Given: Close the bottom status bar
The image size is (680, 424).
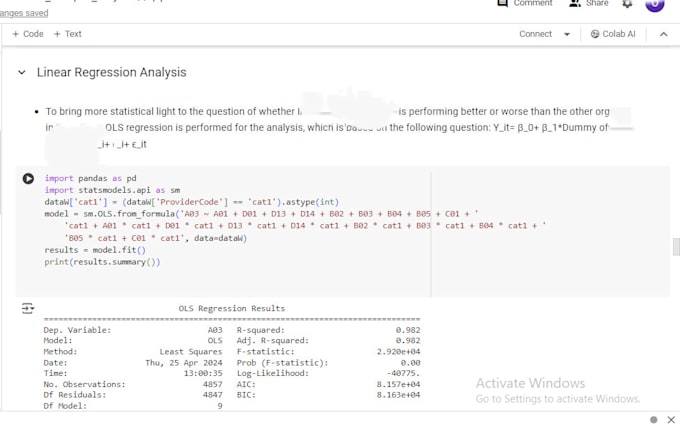Looking at the screenshot, I should tap(671, 419).
